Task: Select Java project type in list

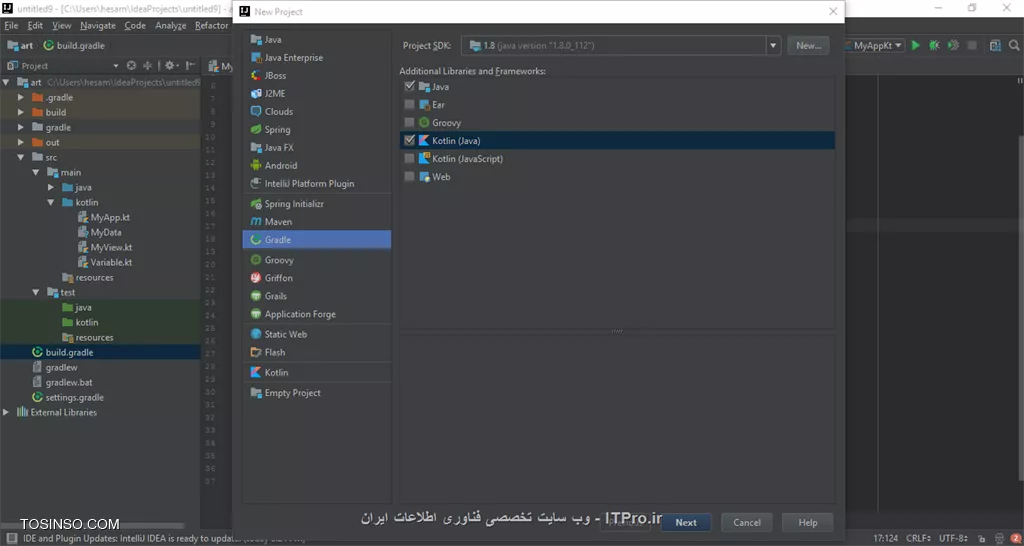Action: point(317,40)
